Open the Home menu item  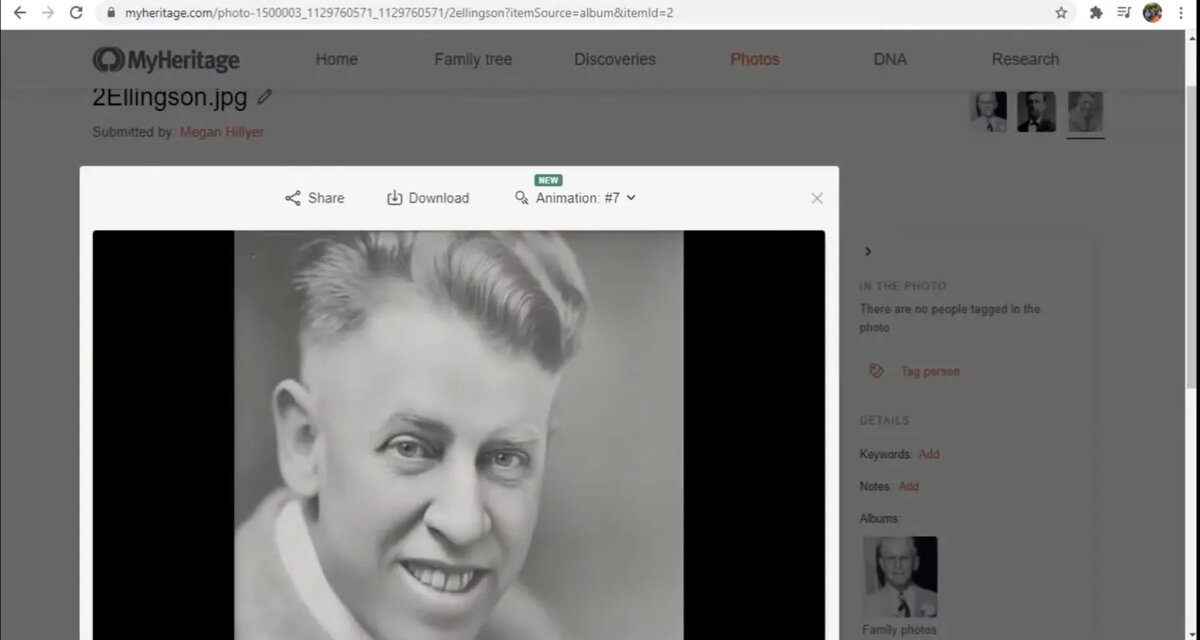coord(337,59)
